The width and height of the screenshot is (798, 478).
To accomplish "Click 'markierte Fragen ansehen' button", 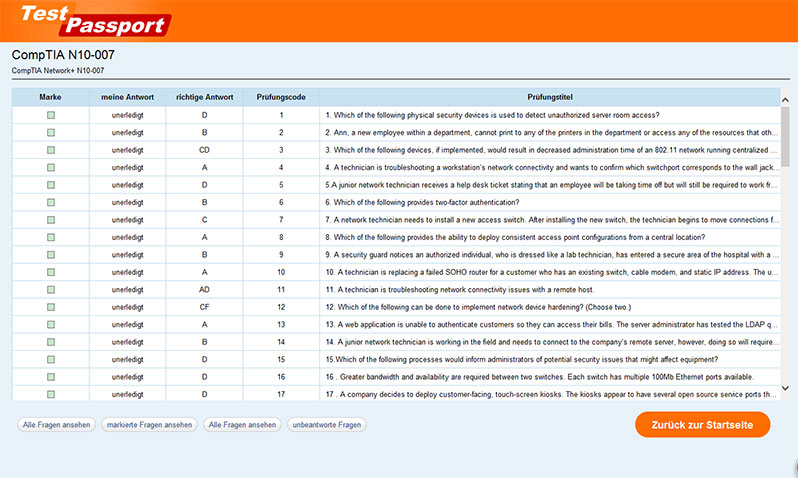I will 150,425.
